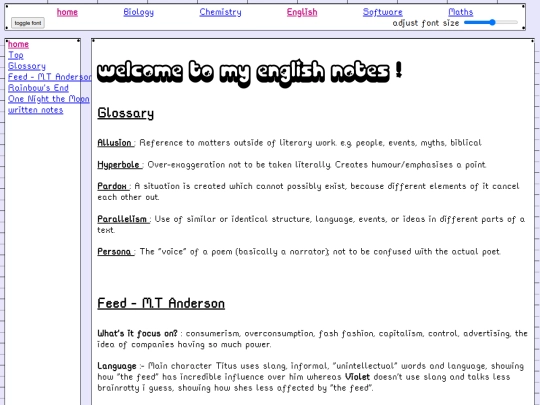Viewport: 540px width, 405px height.
Task: Go to Rainbow's End sidebar link
Action: pos(38,88)
